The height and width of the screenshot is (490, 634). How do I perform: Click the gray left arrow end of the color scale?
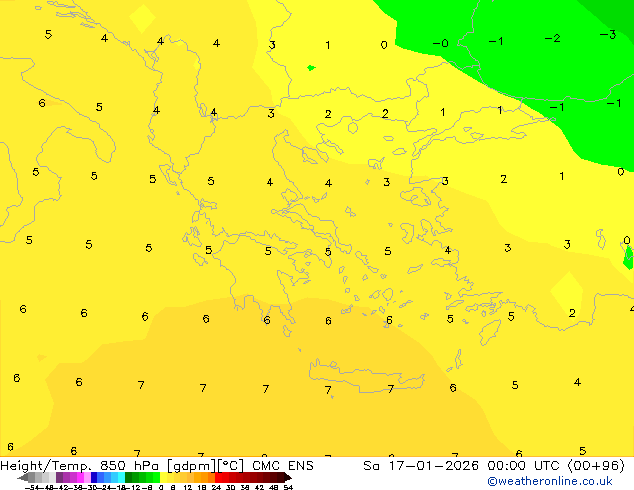[22, 477]
